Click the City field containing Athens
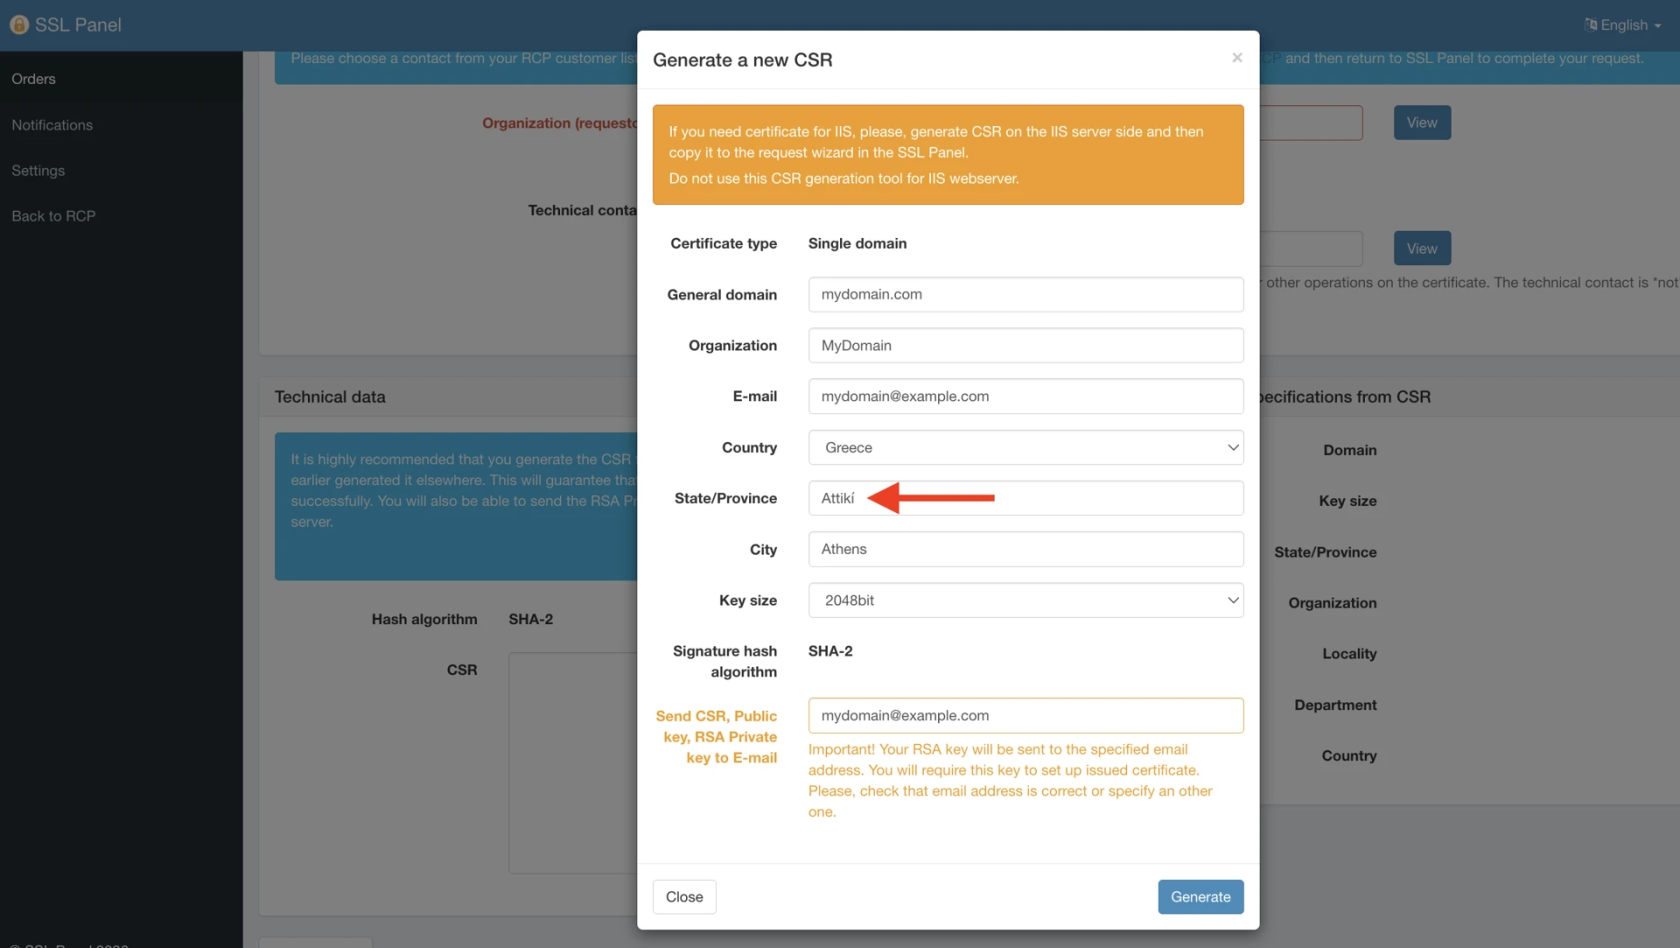This screenshot has height=948, width=1680. coord(1025,549)
